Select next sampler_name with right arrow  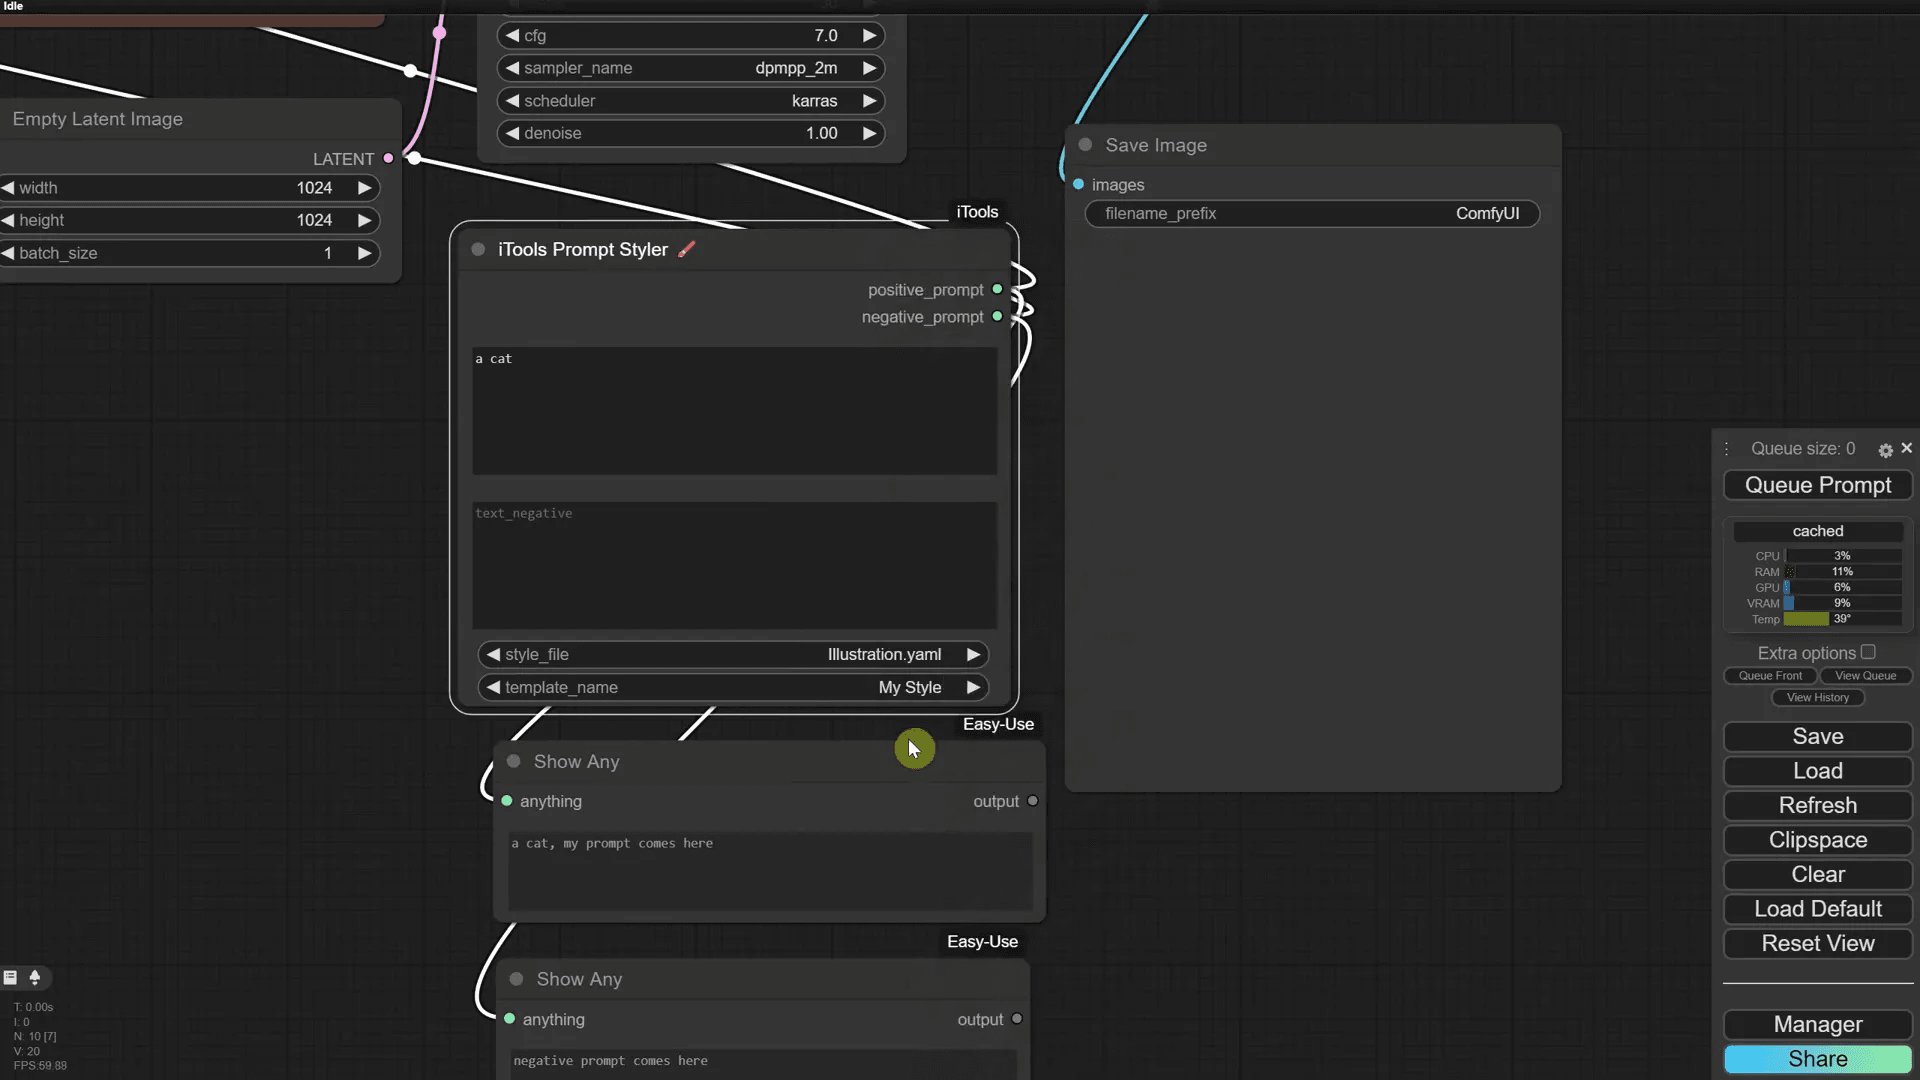pos(869,68)
